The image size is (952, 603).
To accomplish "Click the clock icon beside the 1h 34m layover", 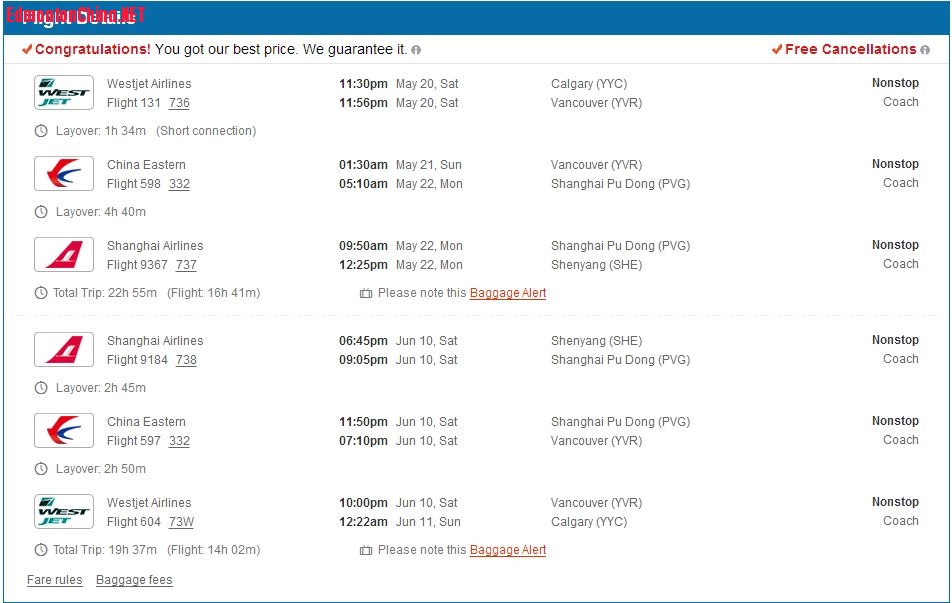I will click(x=41, y=131).
